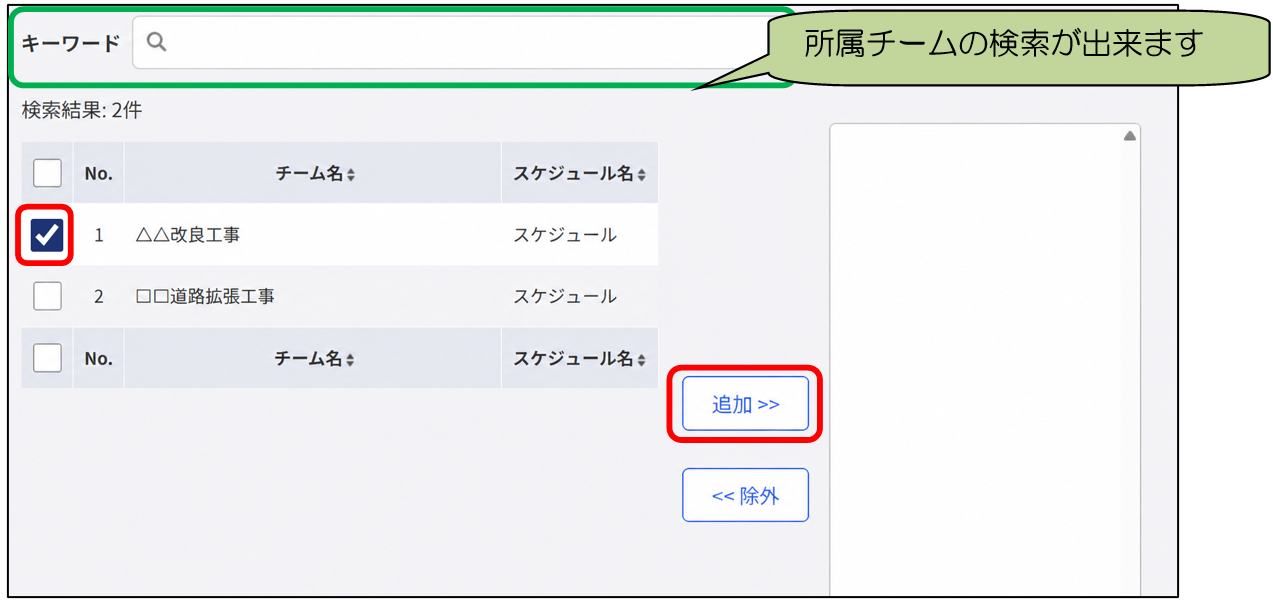Toggle select-all checkbox in bottom header
Viewport: 1273px width, 600px height.
click(x=47, y=358)
